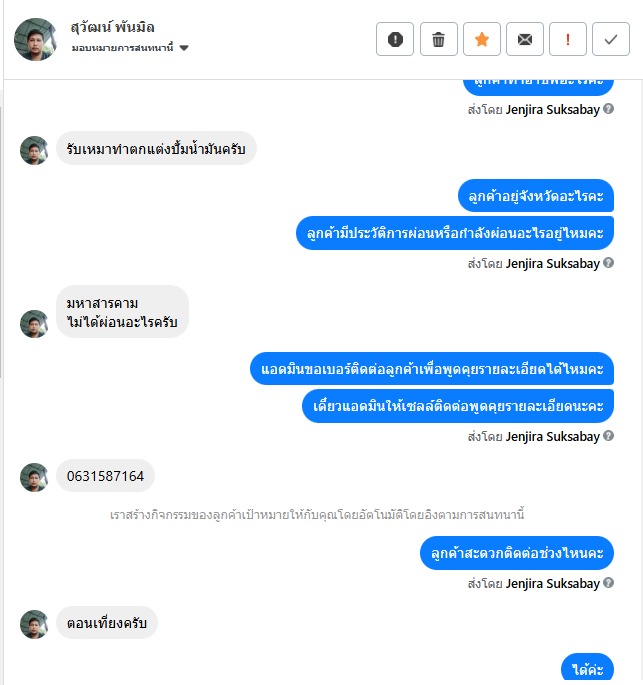Click avatar next to ตอนเที่ยงครับ message

click(34, 624)
